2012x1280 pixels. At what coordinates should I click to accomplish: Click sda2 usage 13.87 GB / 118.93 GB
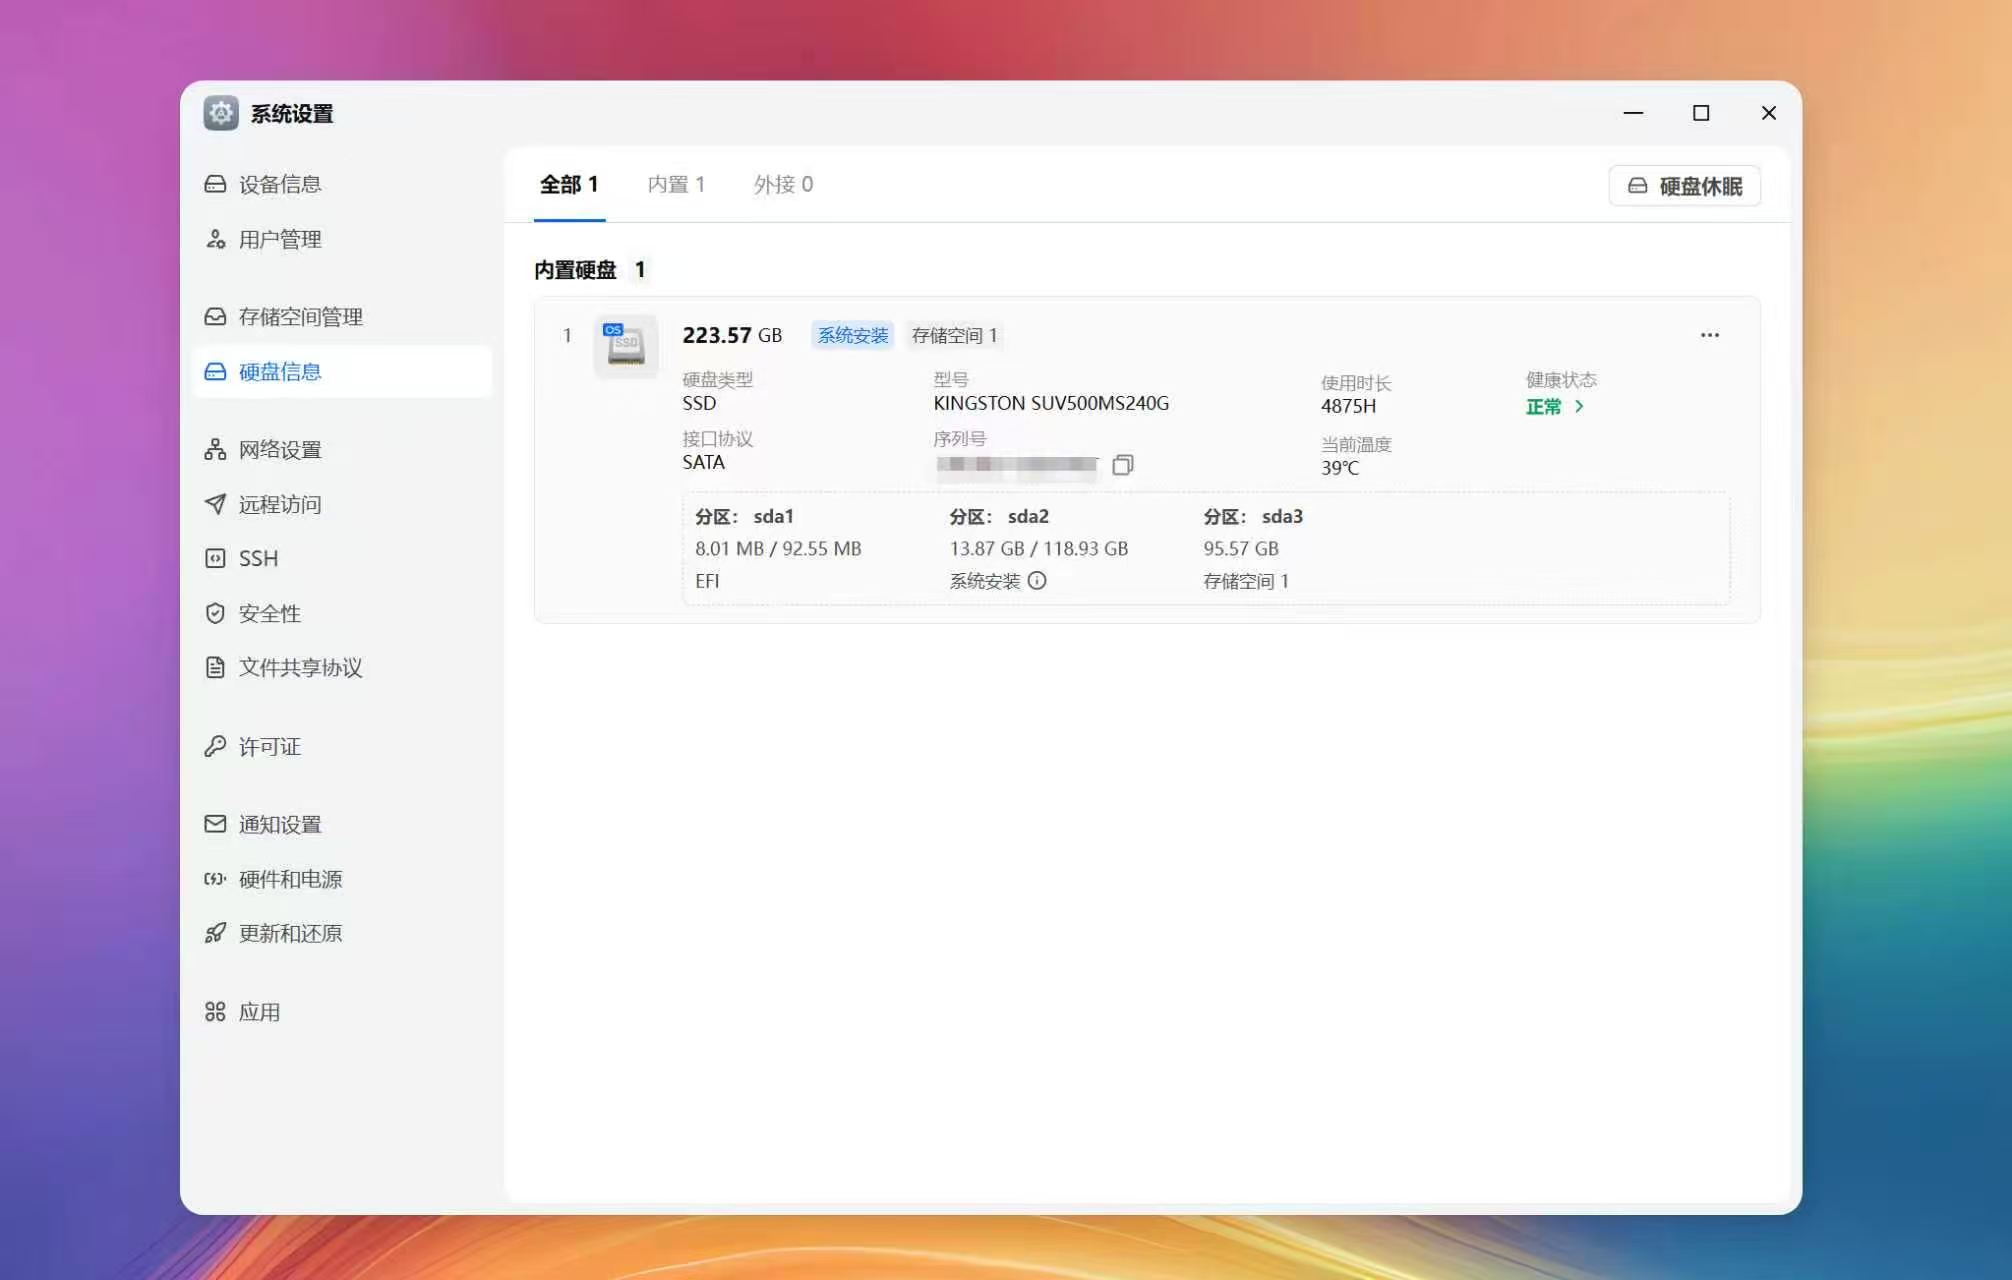[x=1038, y=549]
